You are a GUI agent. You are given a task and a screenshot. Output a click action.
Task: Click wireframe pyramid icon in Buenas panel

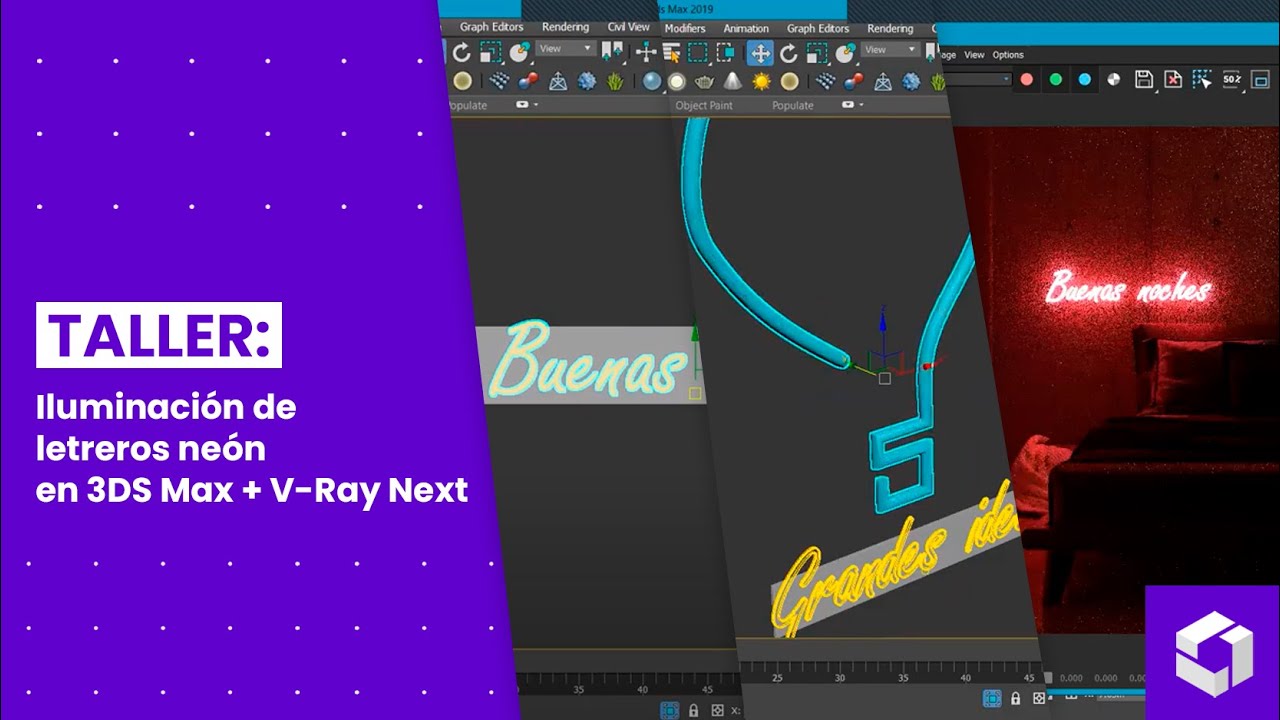(x=558, y=81)
